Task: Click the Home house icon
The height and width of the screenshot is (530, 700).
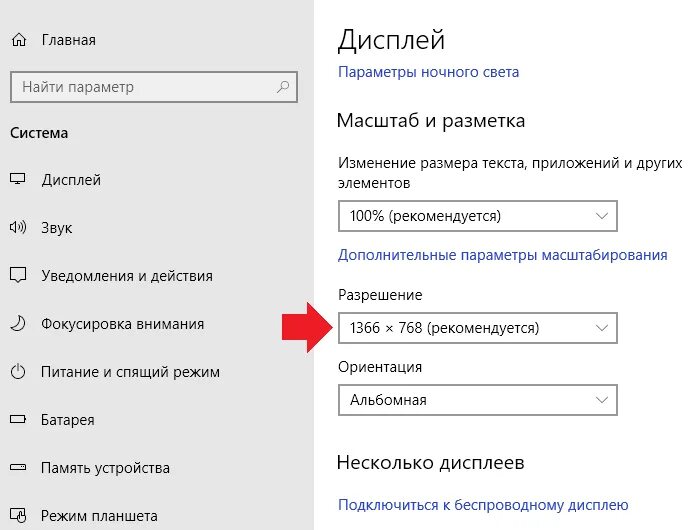Action: tap(18, 40)
